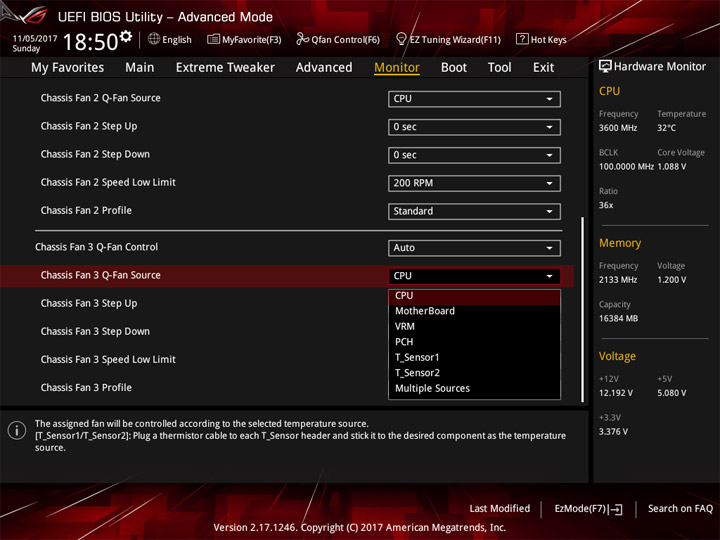The height and width of the screenshot is (540, 720).
Task: Click the 12.192 V reading
Action: coord(615,394)
